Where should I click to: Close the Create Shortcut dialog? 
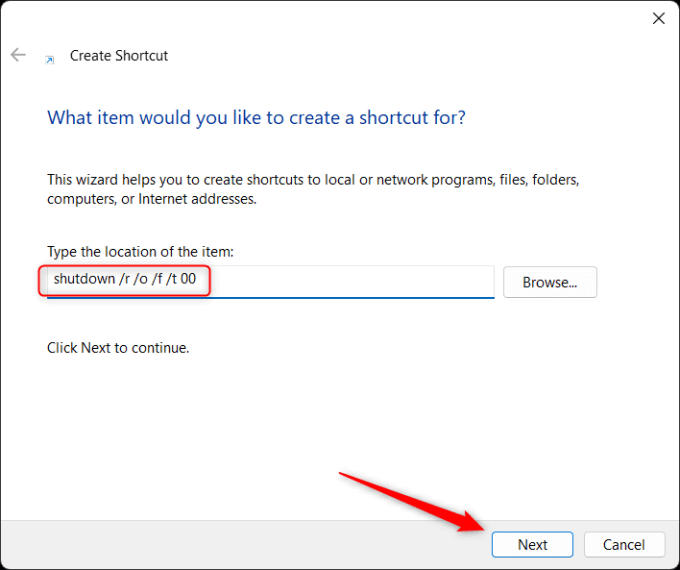coord(659,18)
